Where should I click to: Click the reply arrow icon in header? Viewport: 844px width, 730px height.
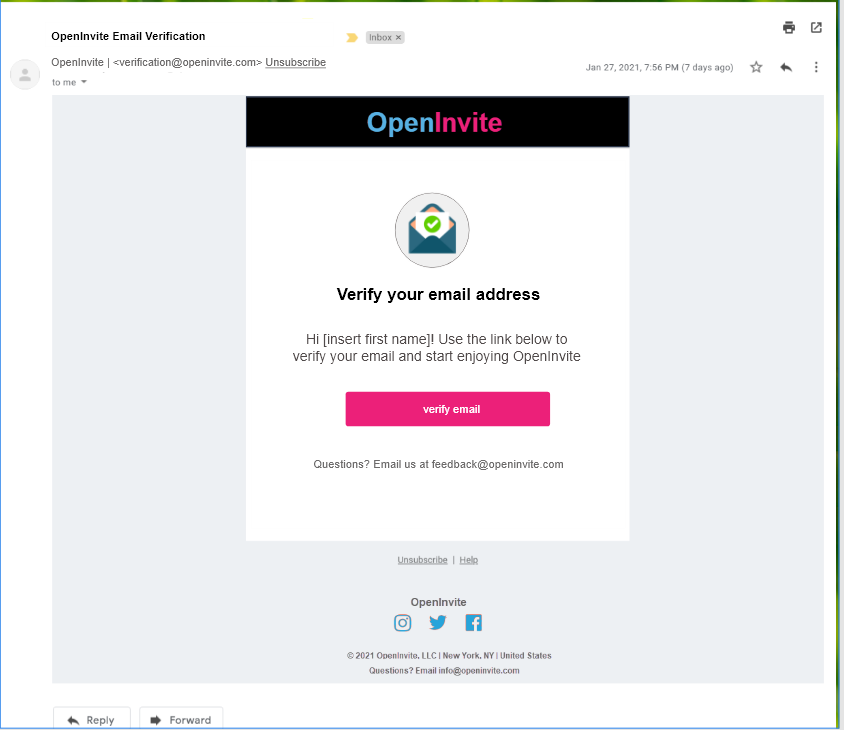click(x=786, y=67)
